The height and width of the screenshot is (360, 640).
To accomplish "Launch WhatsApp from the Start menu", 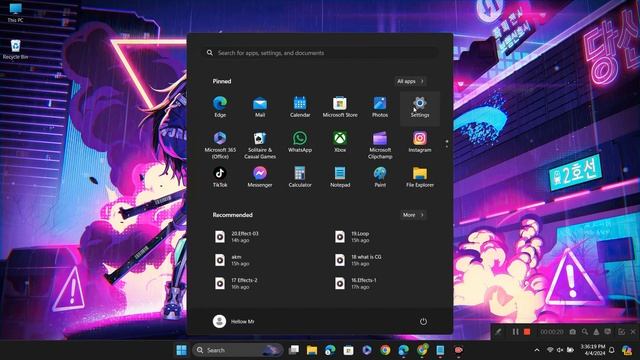I will pyautogui.click(x=300, y=142).
